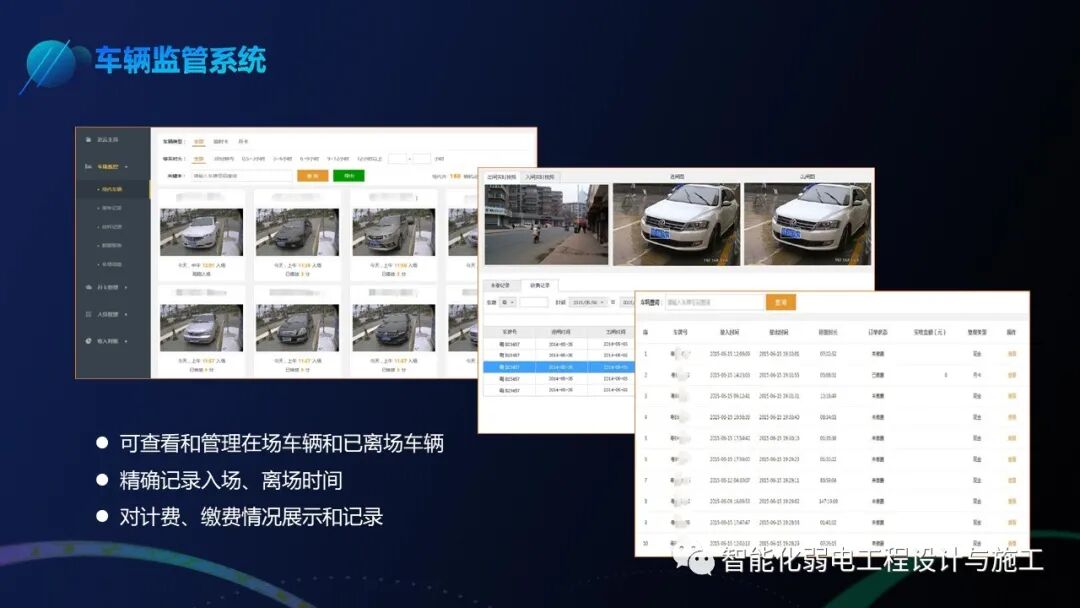This screenshot has height=608, width=1080.
Task: Choose the underlined first option in the parking-duration filter row
Action: tap(199, 159)
